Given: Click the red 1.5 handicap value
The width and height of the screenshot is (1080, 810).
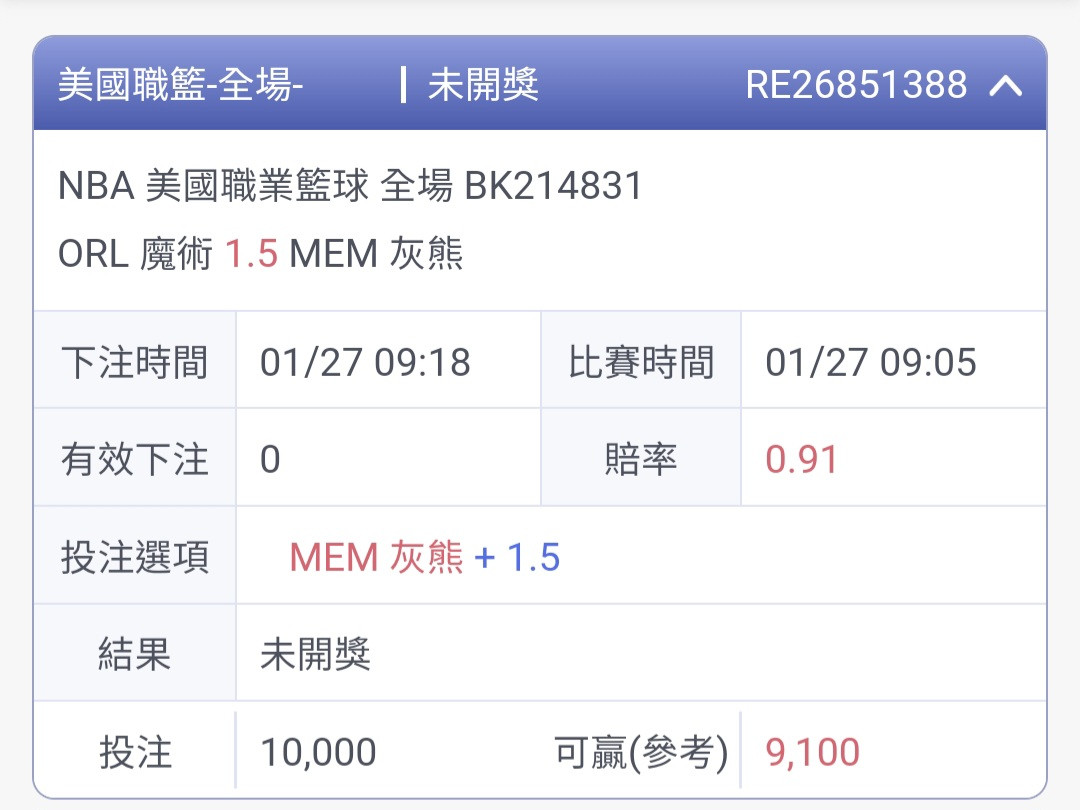Looking at the screenshot, I should [x=251, y=253].
